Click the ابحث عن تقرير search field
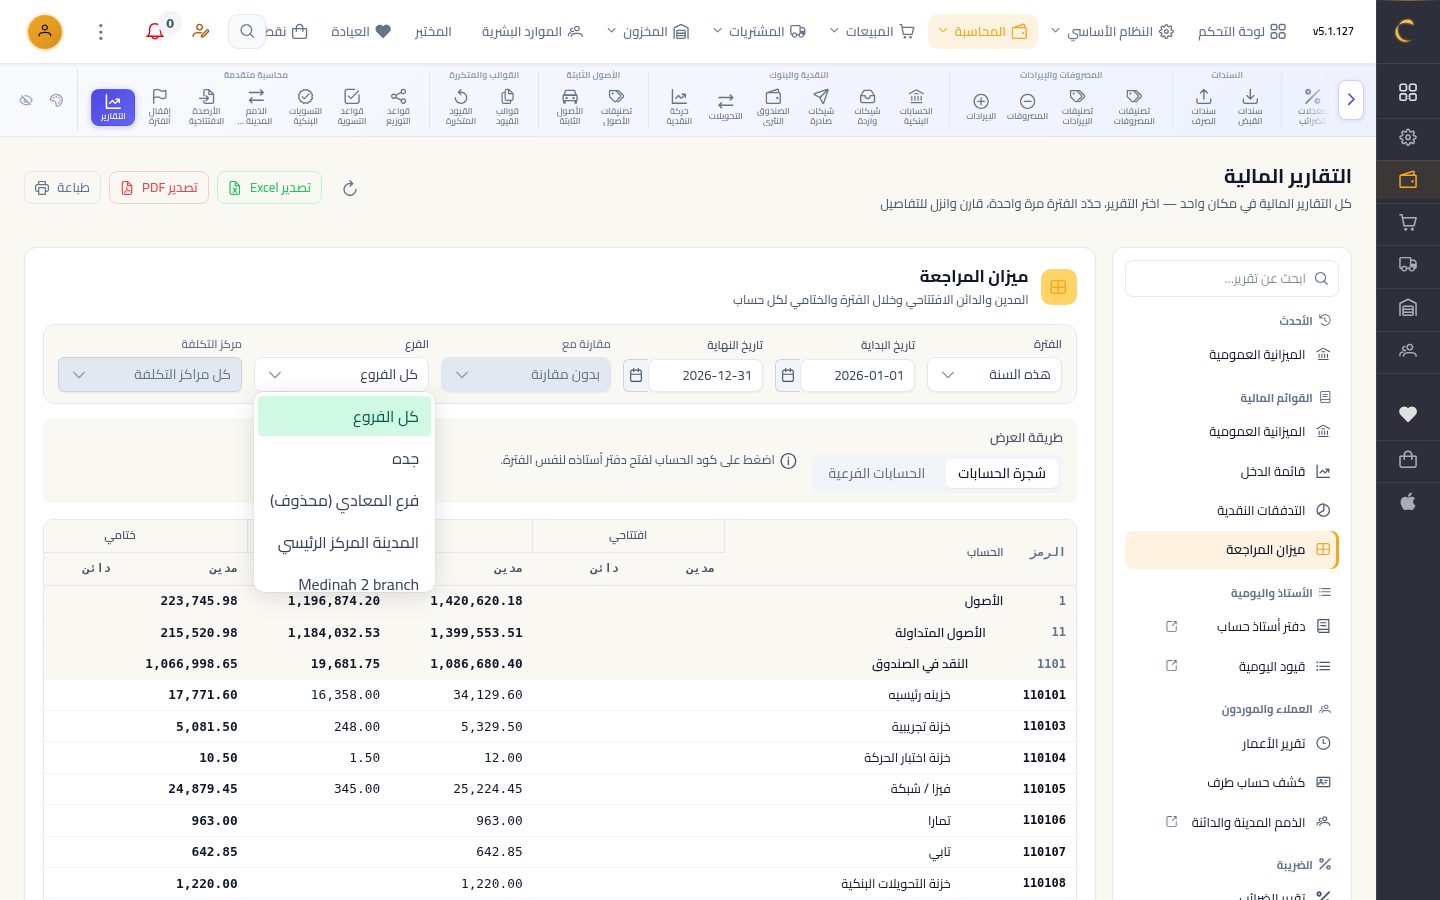This screenshot has width=1440, height=900. (1232, 279)
